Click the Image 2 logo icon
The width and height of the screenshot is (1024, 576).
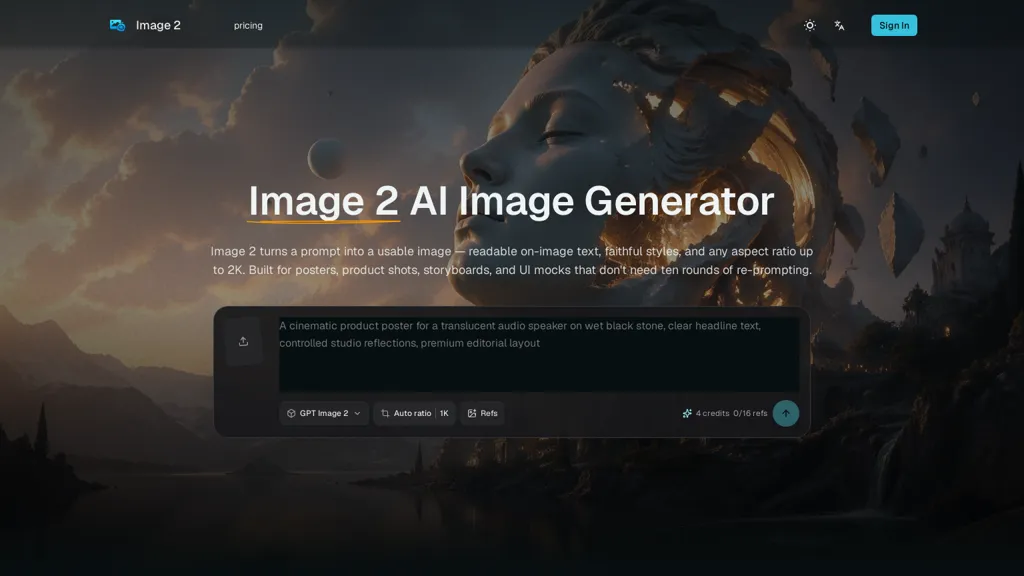(x=118, y=25)
